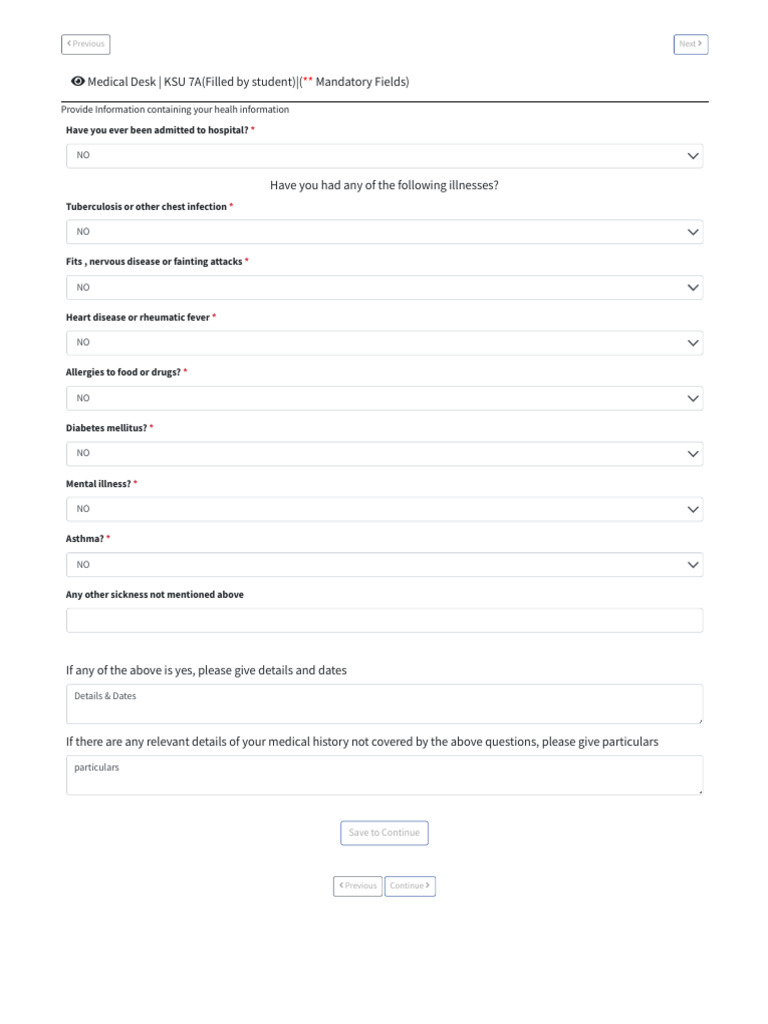Screen dimensions: 768x1024
Task: Click the Details & Dates text area
Action: pos(384,704)
